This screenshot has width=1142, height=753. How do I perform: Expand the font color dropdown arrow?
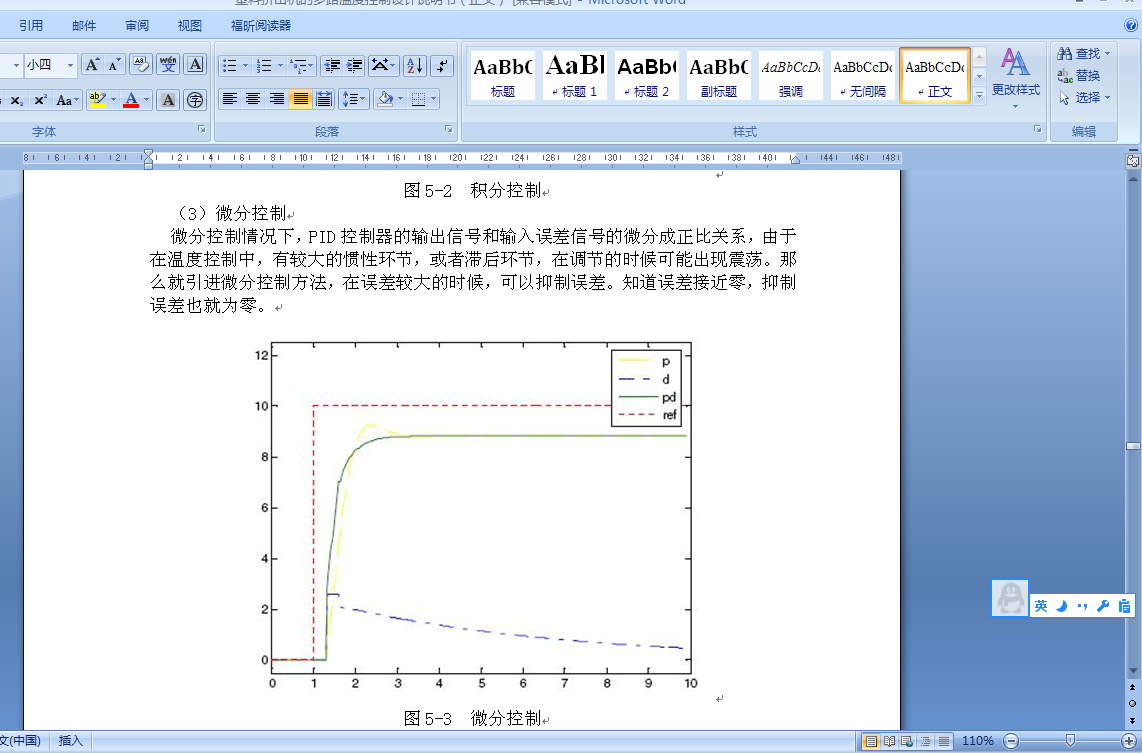click(146, 100)
